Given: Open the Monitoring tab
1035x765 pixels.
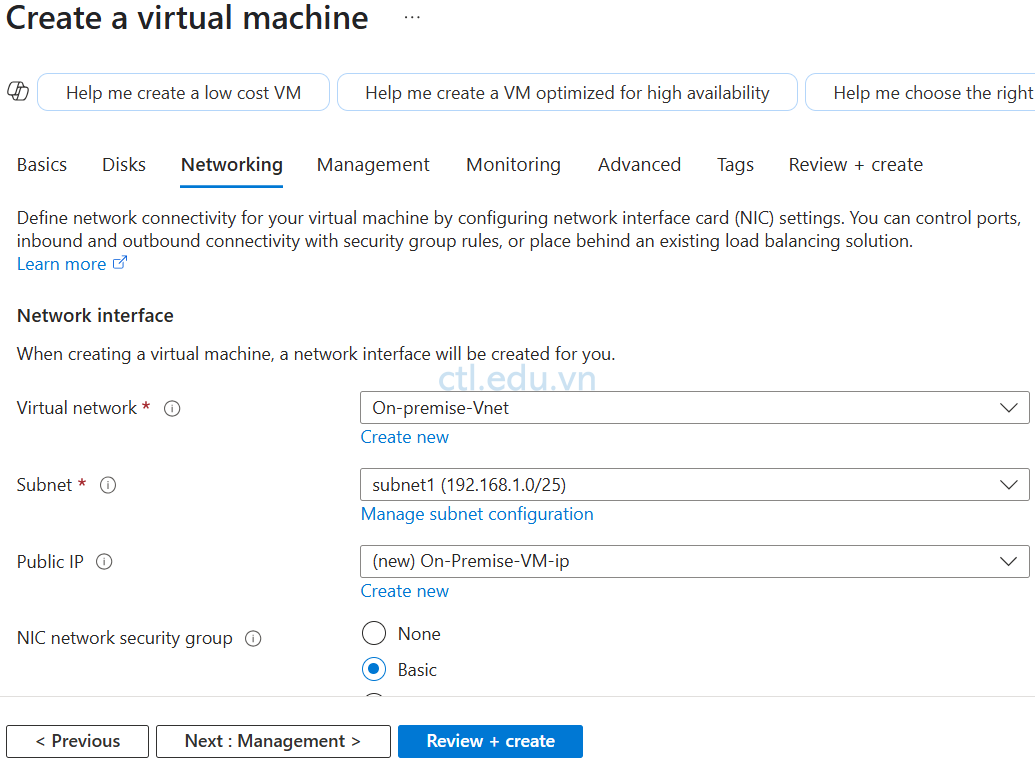Looking at the screenshot, I should (514, 164).
